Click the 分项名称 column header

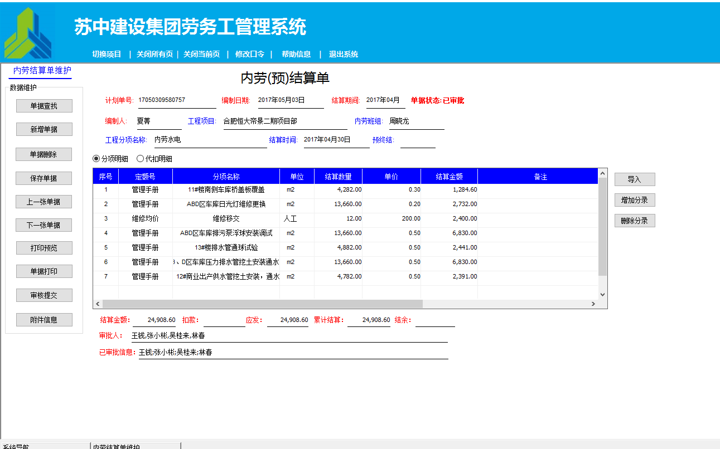[226, 177]
